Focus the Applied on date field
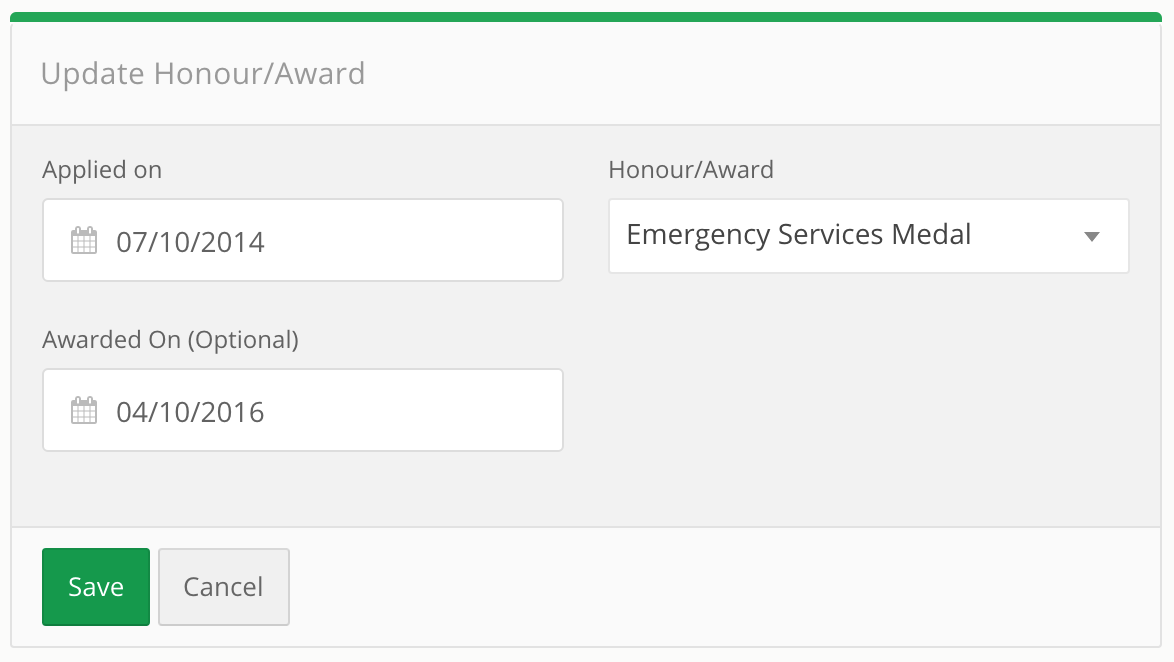 coord(302,240)
